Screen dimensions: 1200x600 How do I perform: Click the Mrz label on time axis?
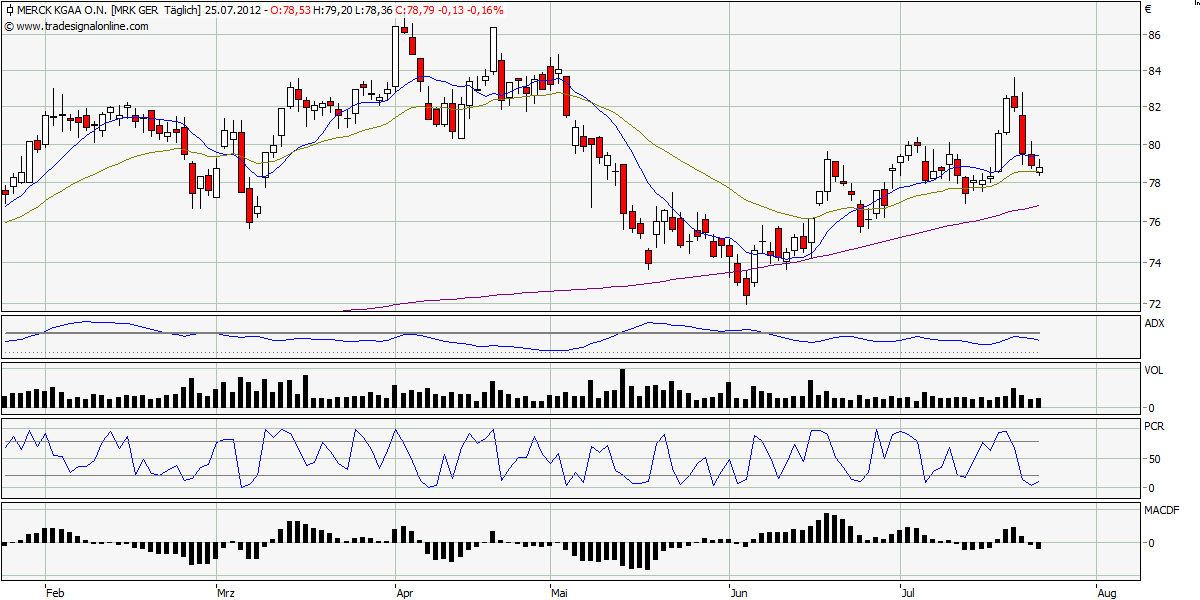tap(226, 592)
